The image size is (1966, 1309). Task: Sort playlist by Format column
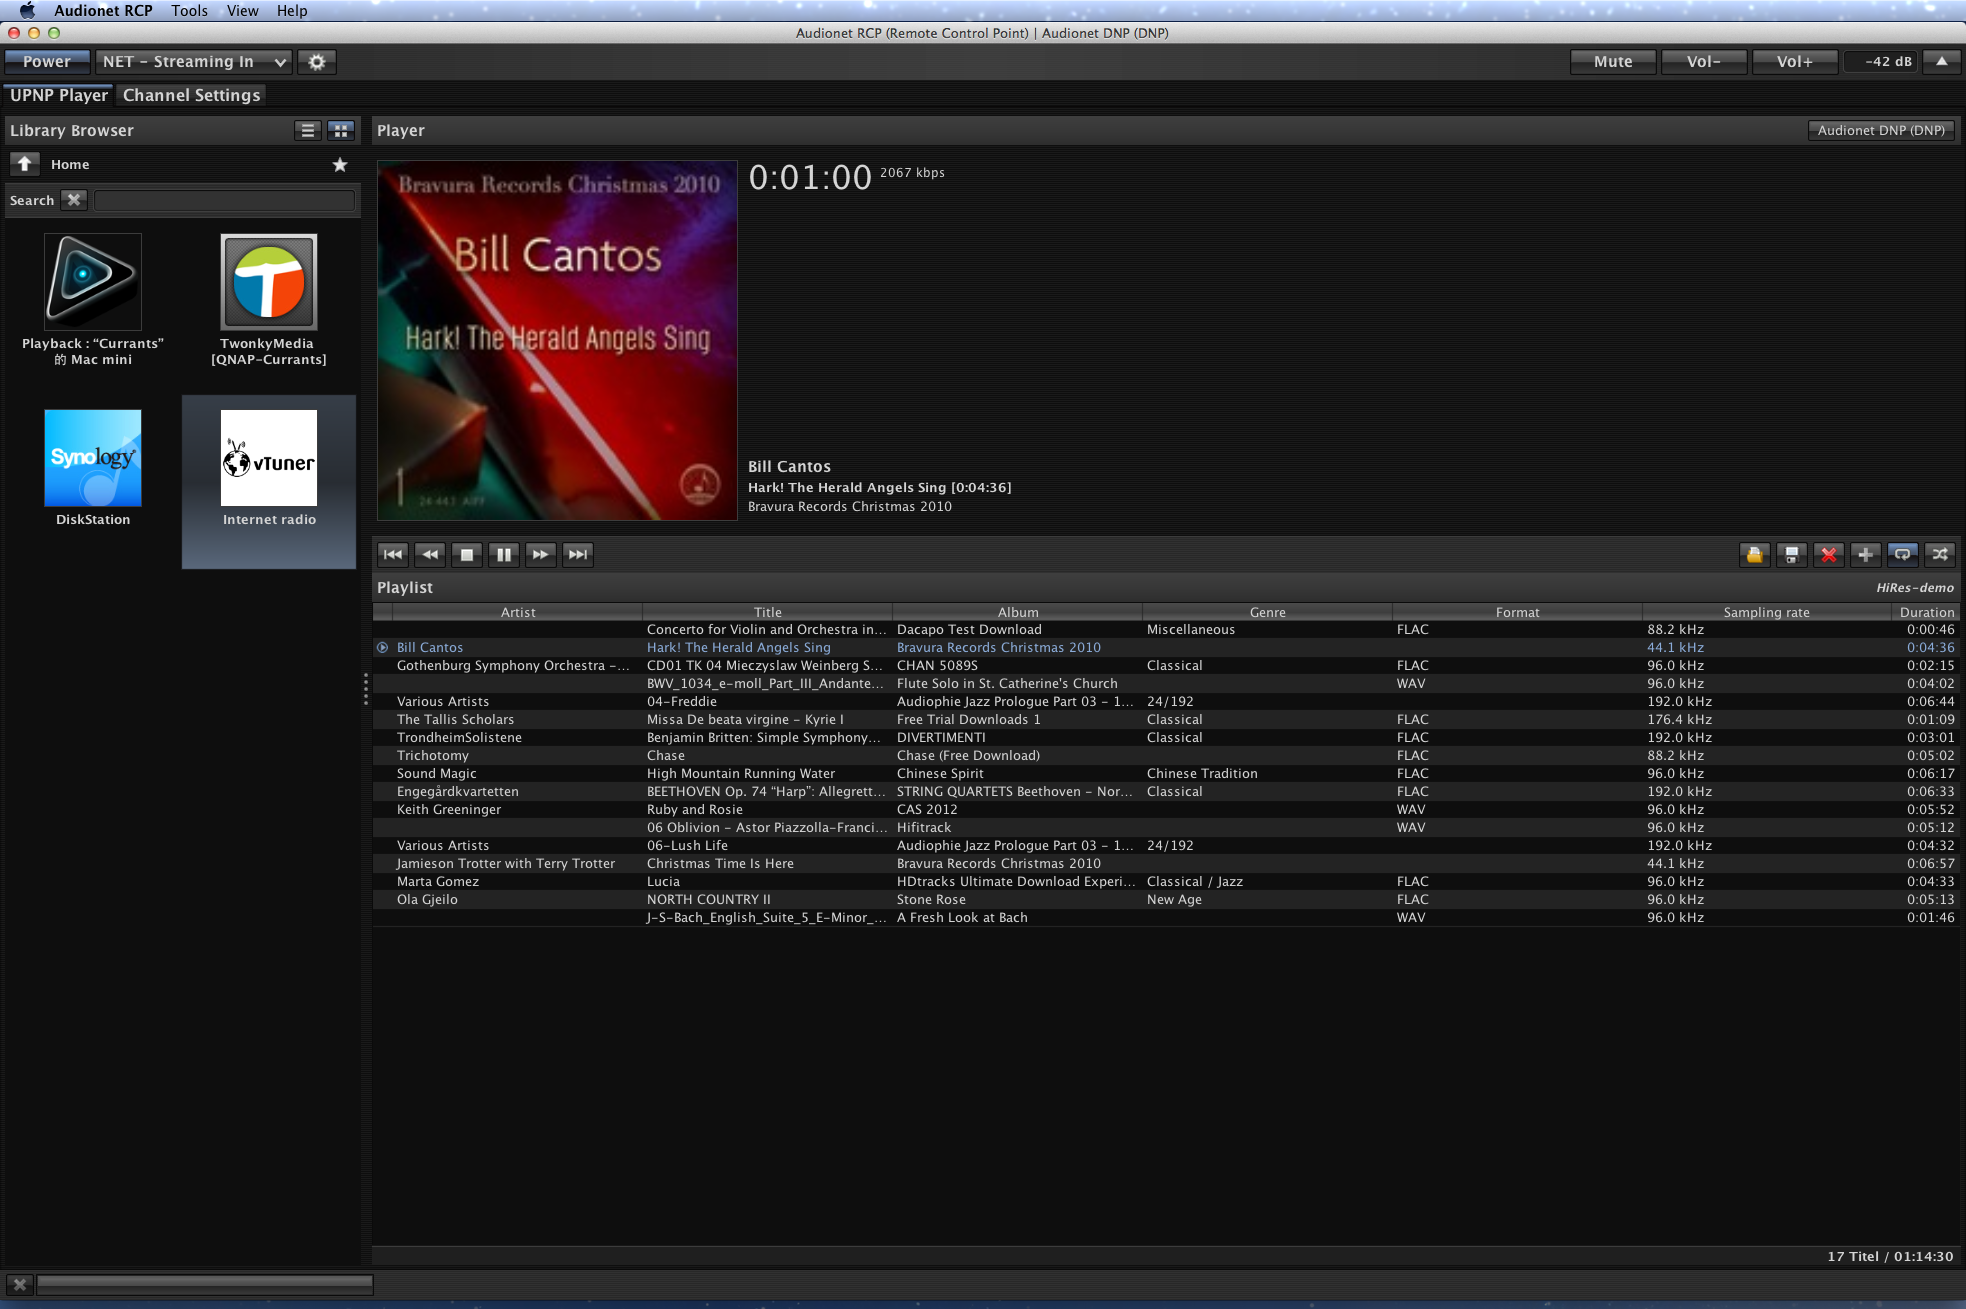pyautogui.click(x=1518, y=612)
